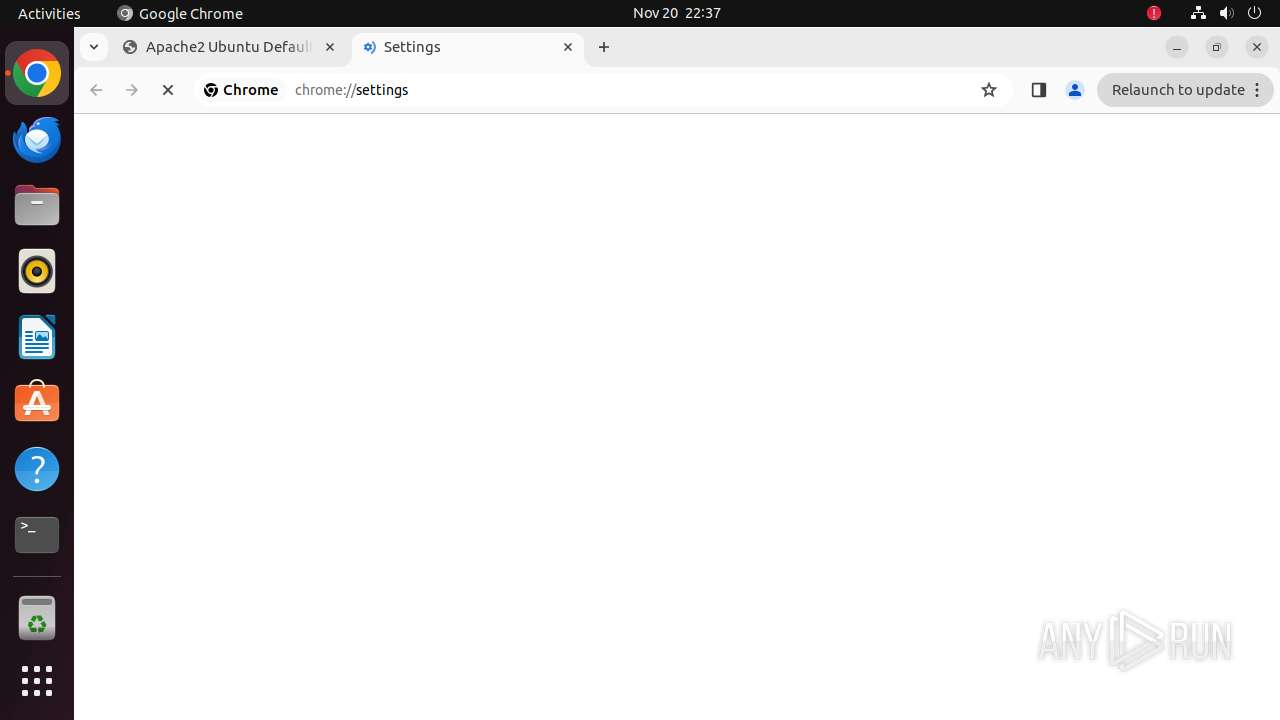
Task: Open the volume speaker icon
Action: pos(1227,13)
